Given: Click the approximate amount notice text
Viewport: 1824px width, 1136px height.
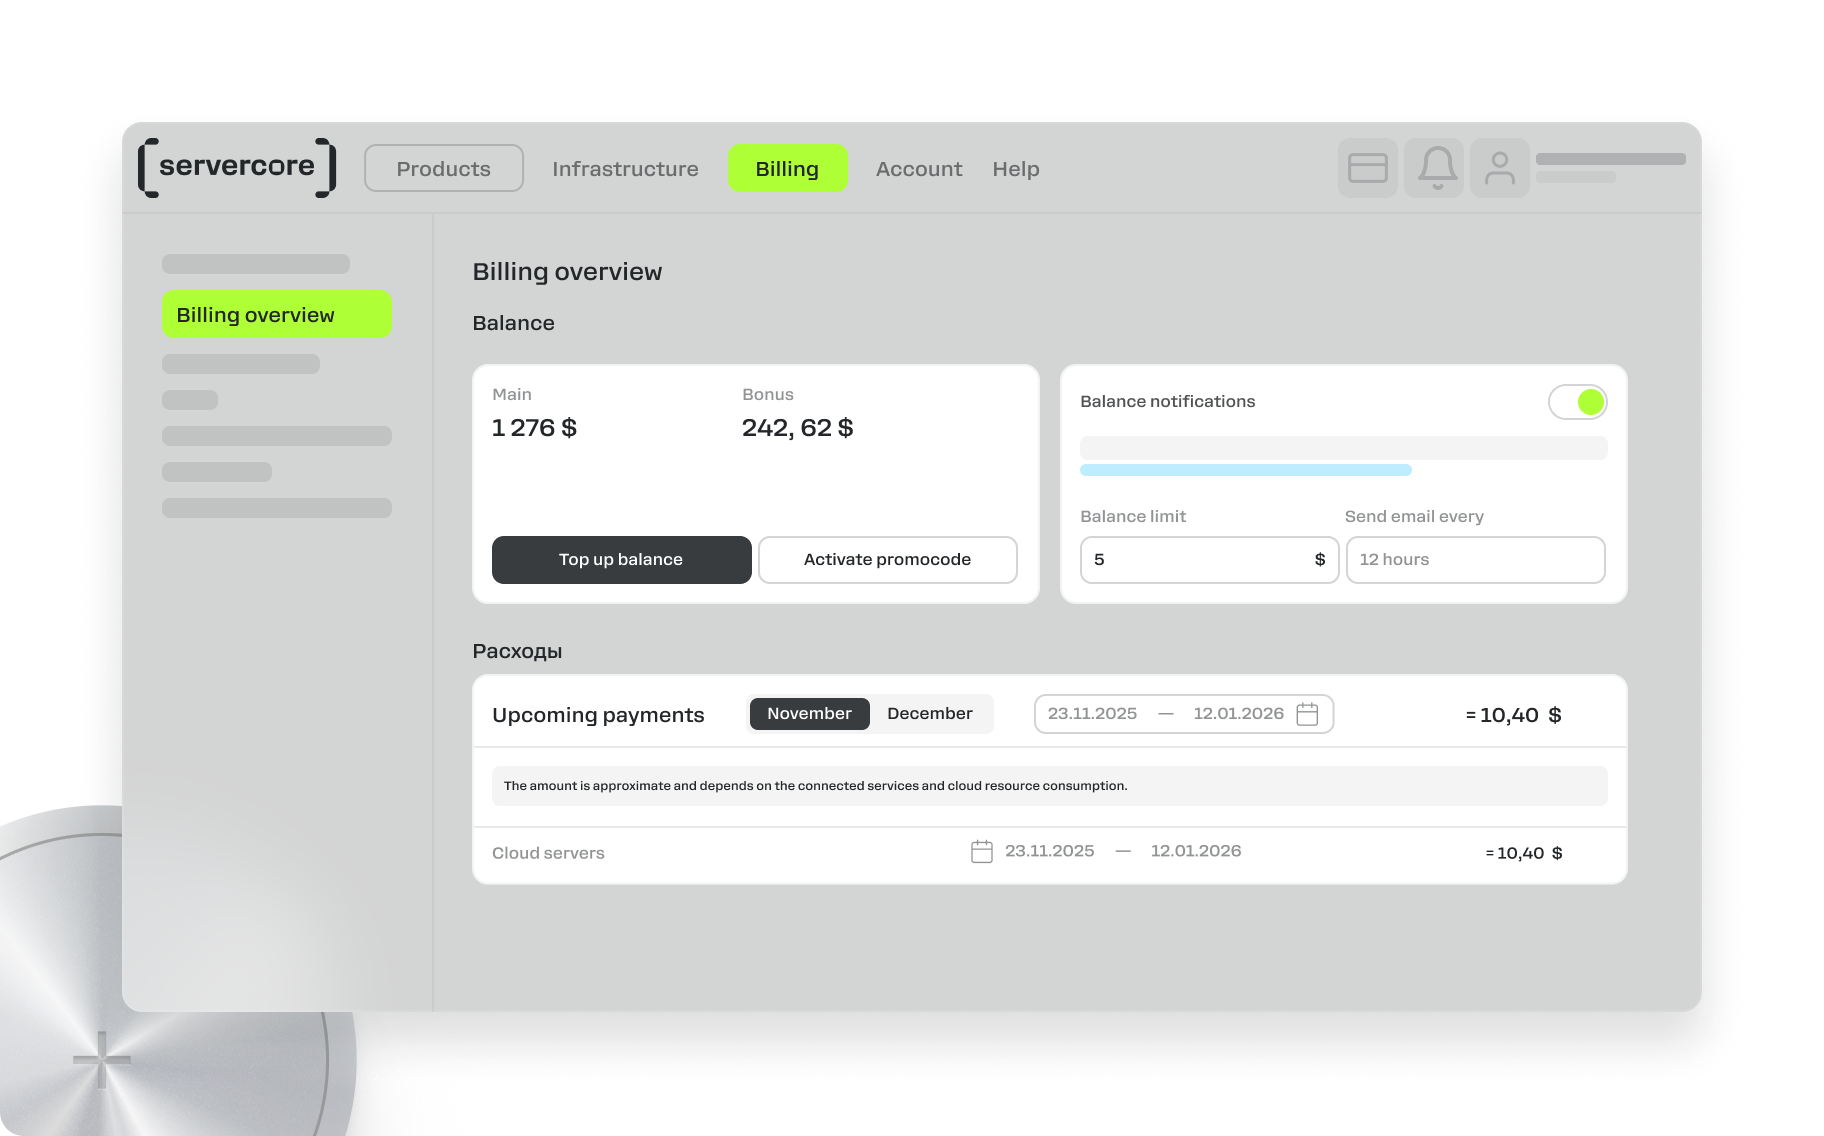Looking at the screenshot, I should pos(815,786).
